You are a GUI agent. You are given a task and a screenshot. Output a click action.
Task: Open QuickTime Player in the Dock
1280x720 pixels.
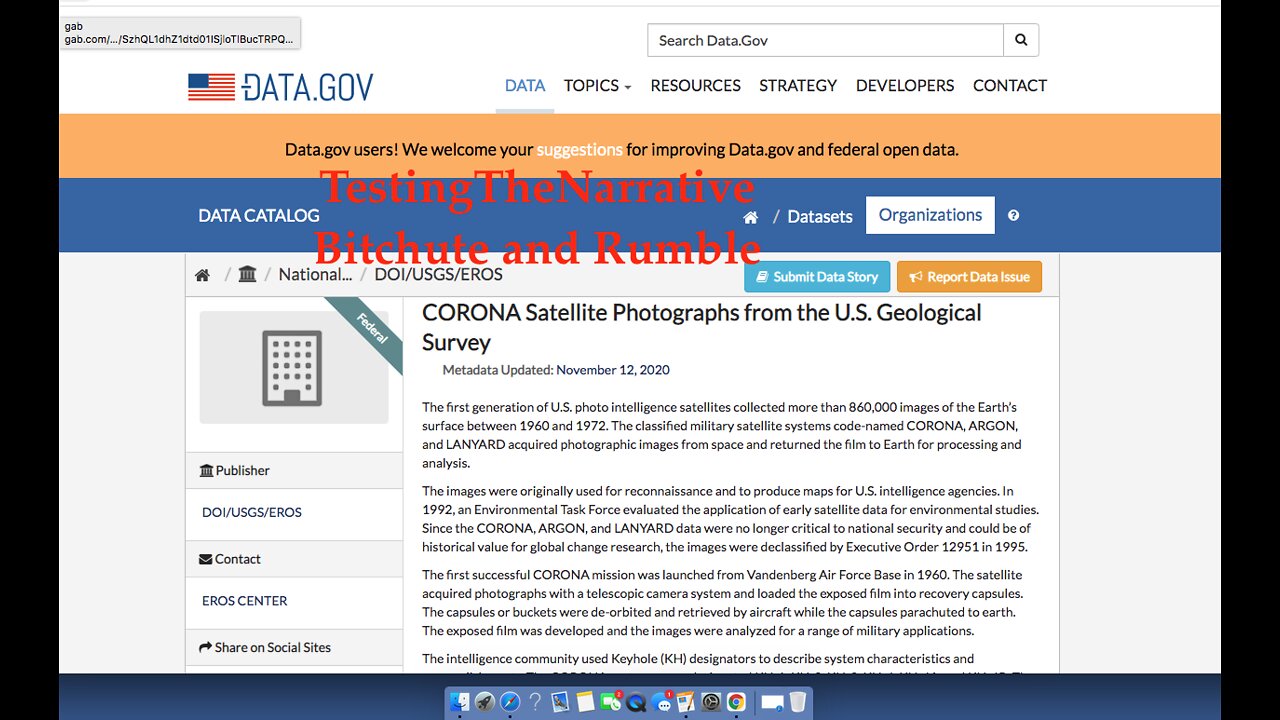pos(636,702)
